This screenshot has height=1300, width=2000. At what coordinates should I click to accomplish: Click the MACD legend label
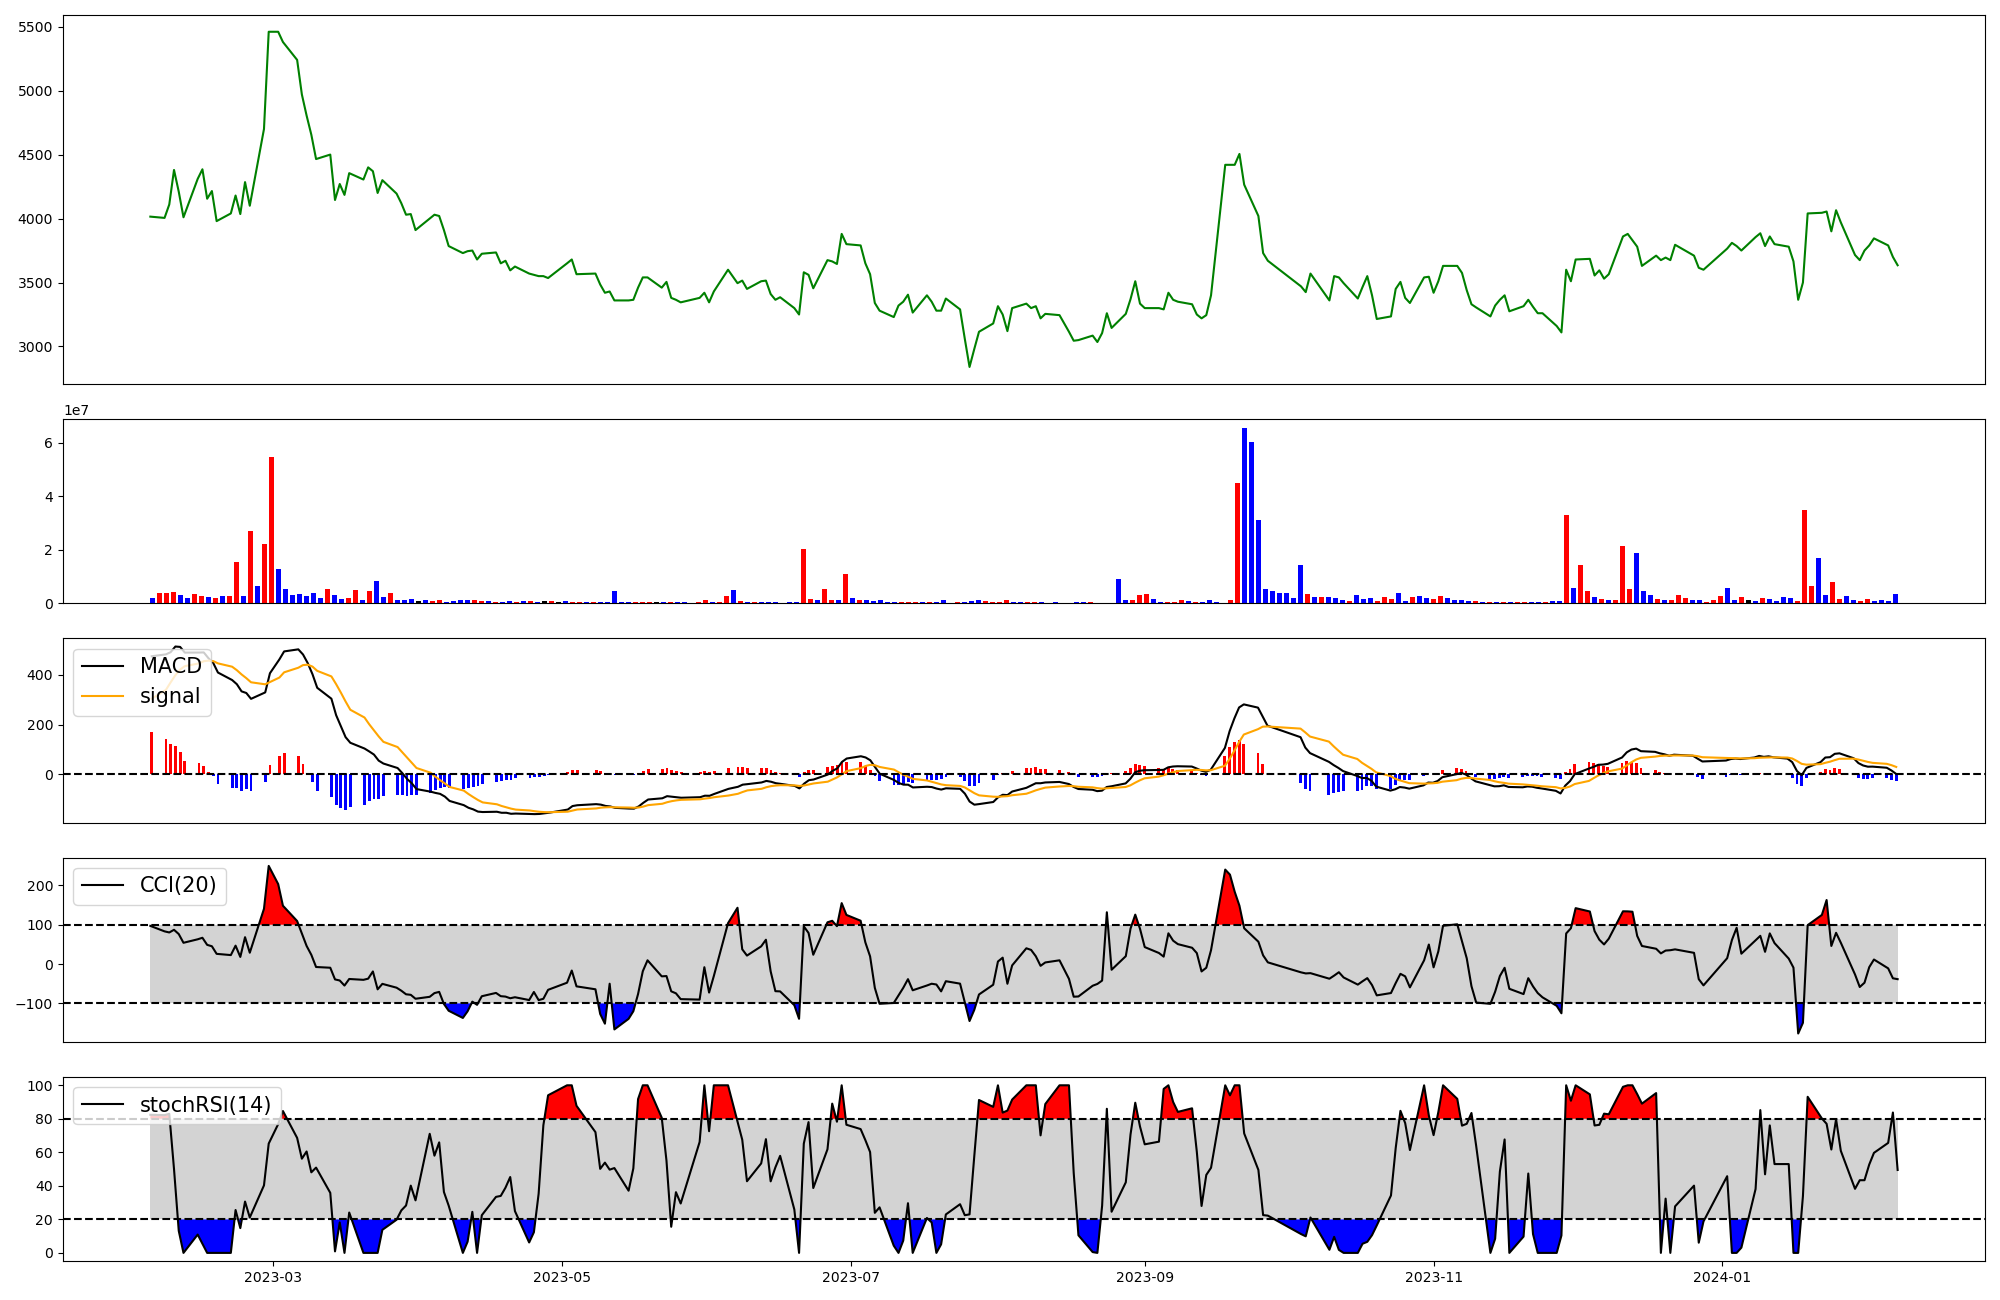170,666
